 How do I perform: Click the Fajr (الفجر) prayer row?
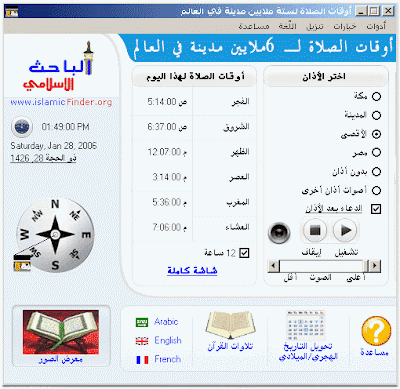coord(195,102)
